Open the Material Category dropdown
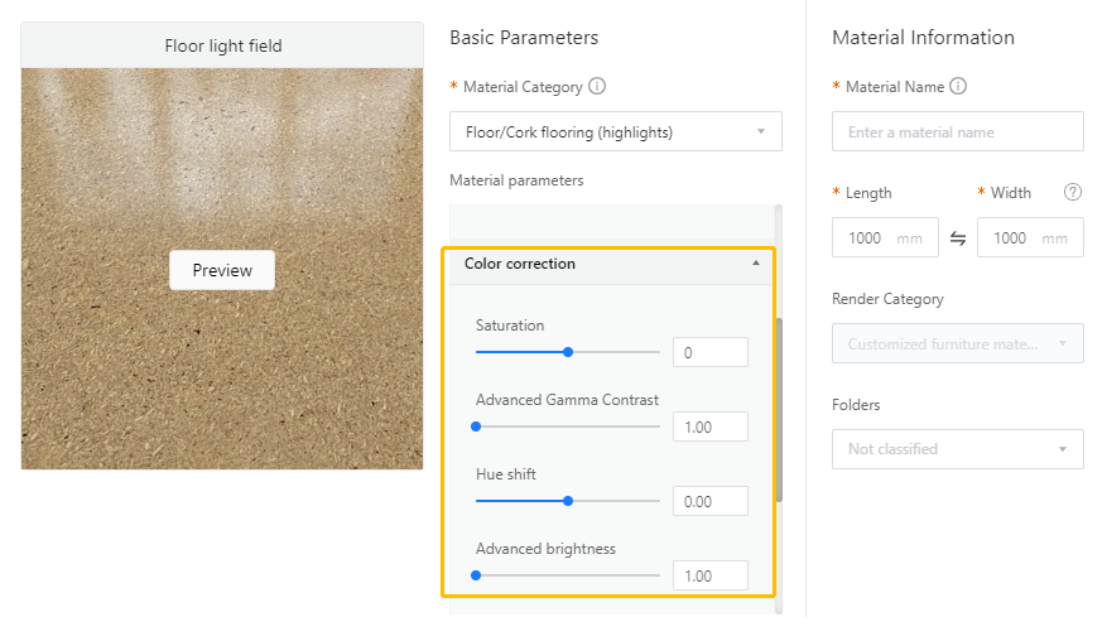The image size is (1107, 618). [x=615, y=132]
